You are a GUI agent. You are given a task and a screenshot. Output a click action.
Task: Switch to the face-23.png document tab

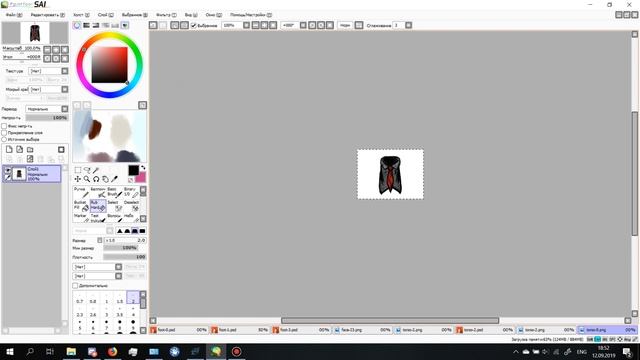click(362, 330)
